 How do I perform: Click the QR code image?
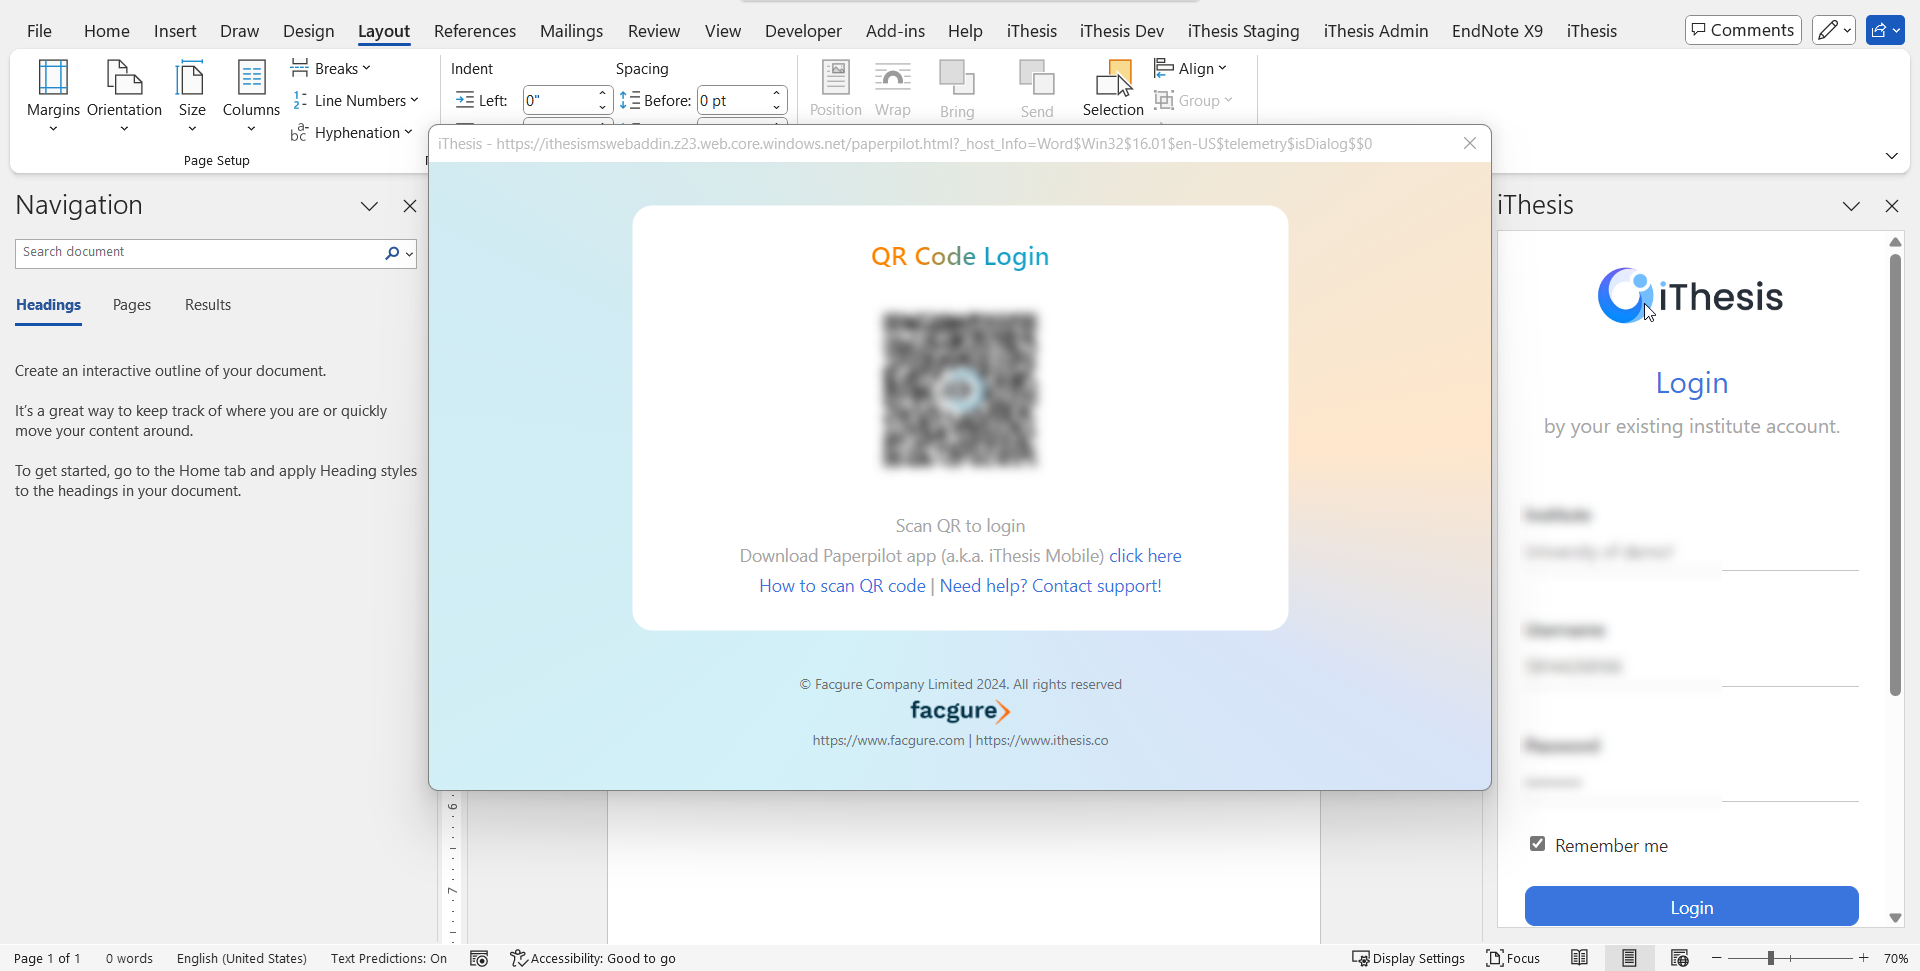click(x=960, y=390)
